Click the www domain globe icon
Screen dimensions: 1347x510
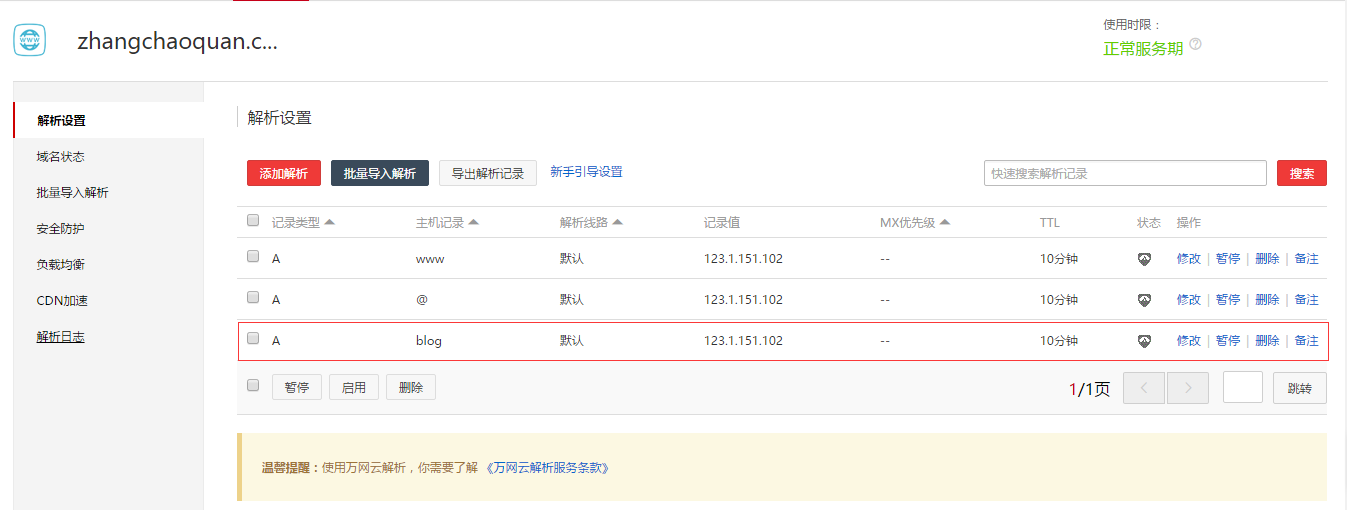tap(30, 41)
